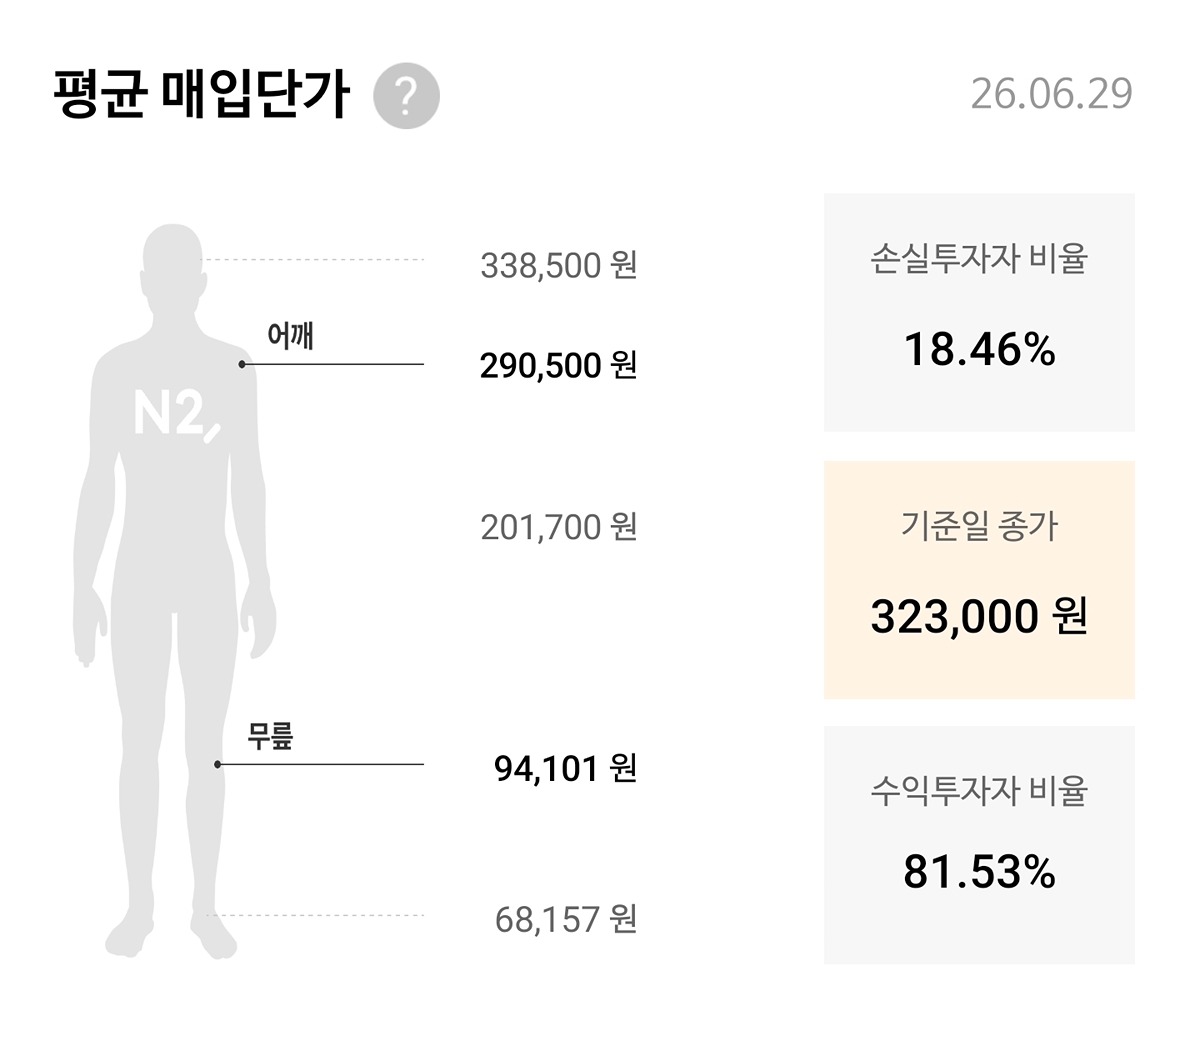Click the 무릎 knee label

271,737
